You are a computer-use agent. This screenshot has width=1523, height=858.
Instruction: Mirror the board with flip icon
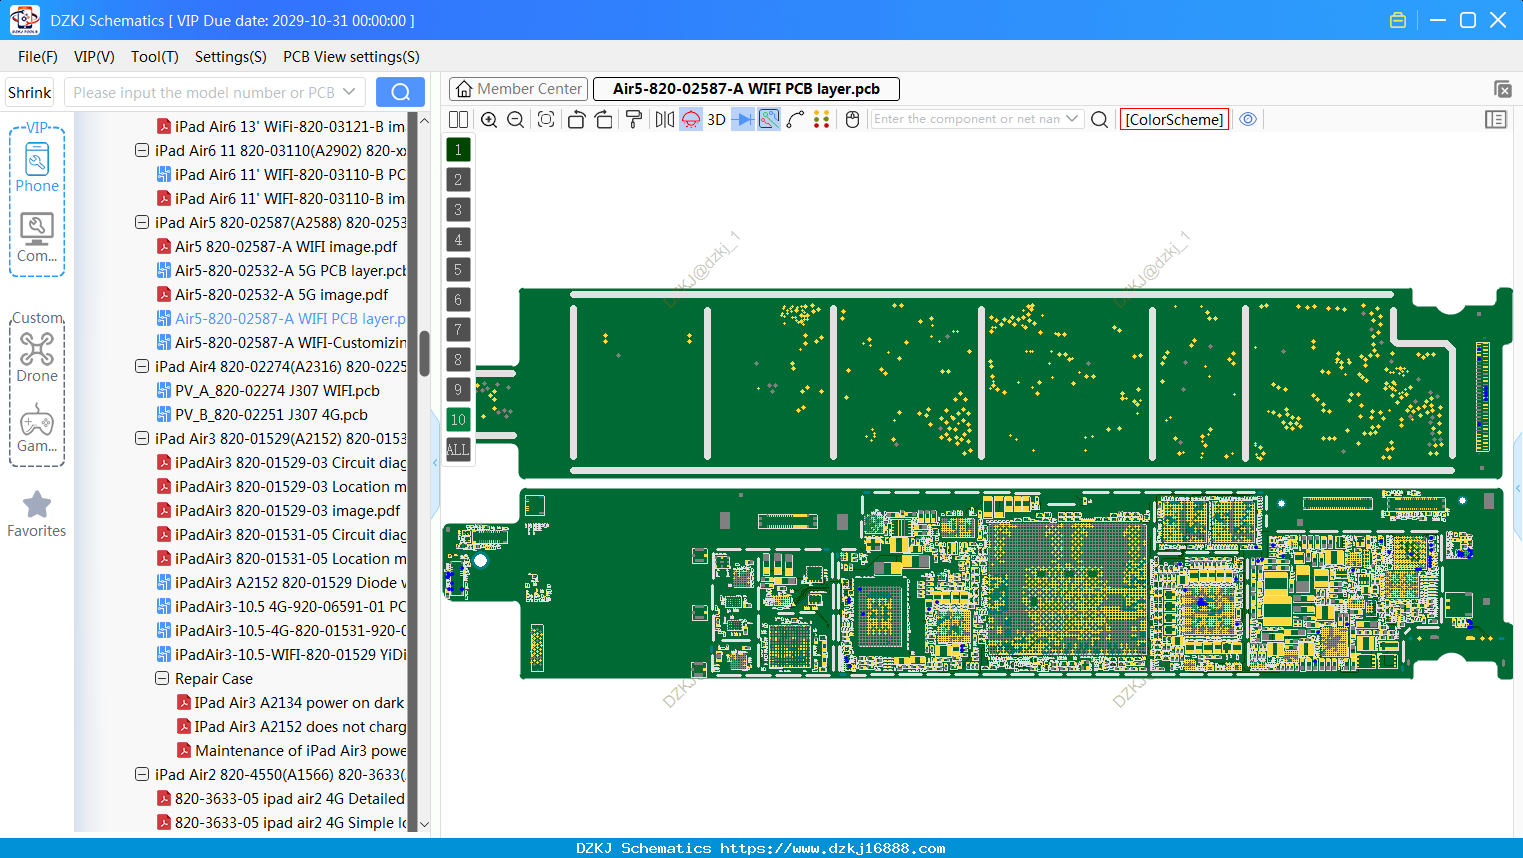click(665, 119)
